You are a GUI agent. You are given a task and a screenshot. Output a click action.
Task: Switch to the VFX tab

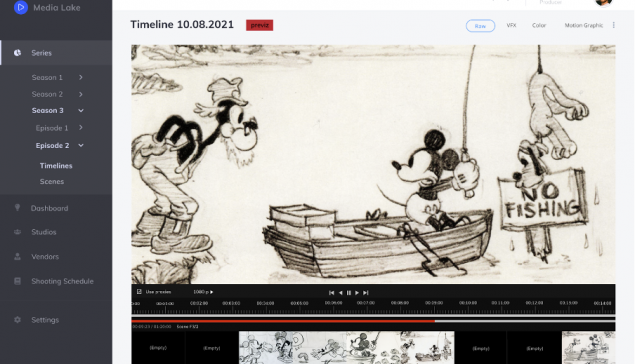511,25
